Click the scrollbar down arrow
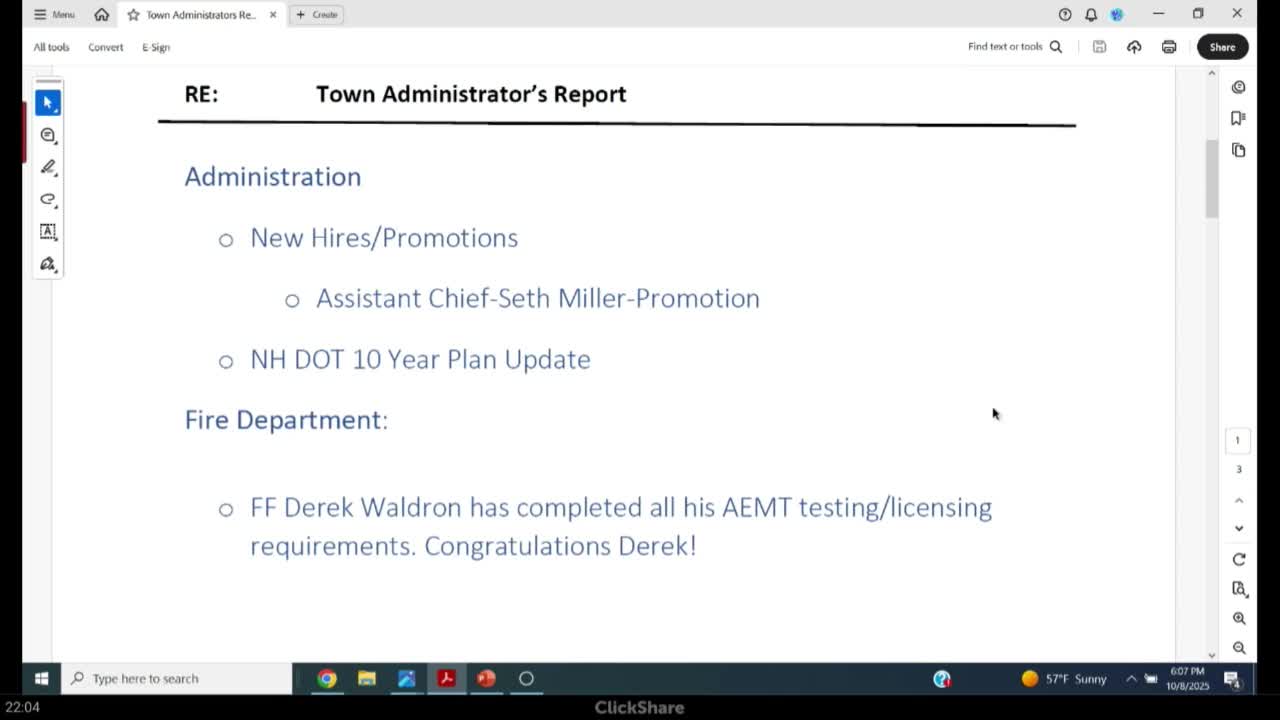The width and height of the screenshot is (1280, 720). tap(1212, 655)
